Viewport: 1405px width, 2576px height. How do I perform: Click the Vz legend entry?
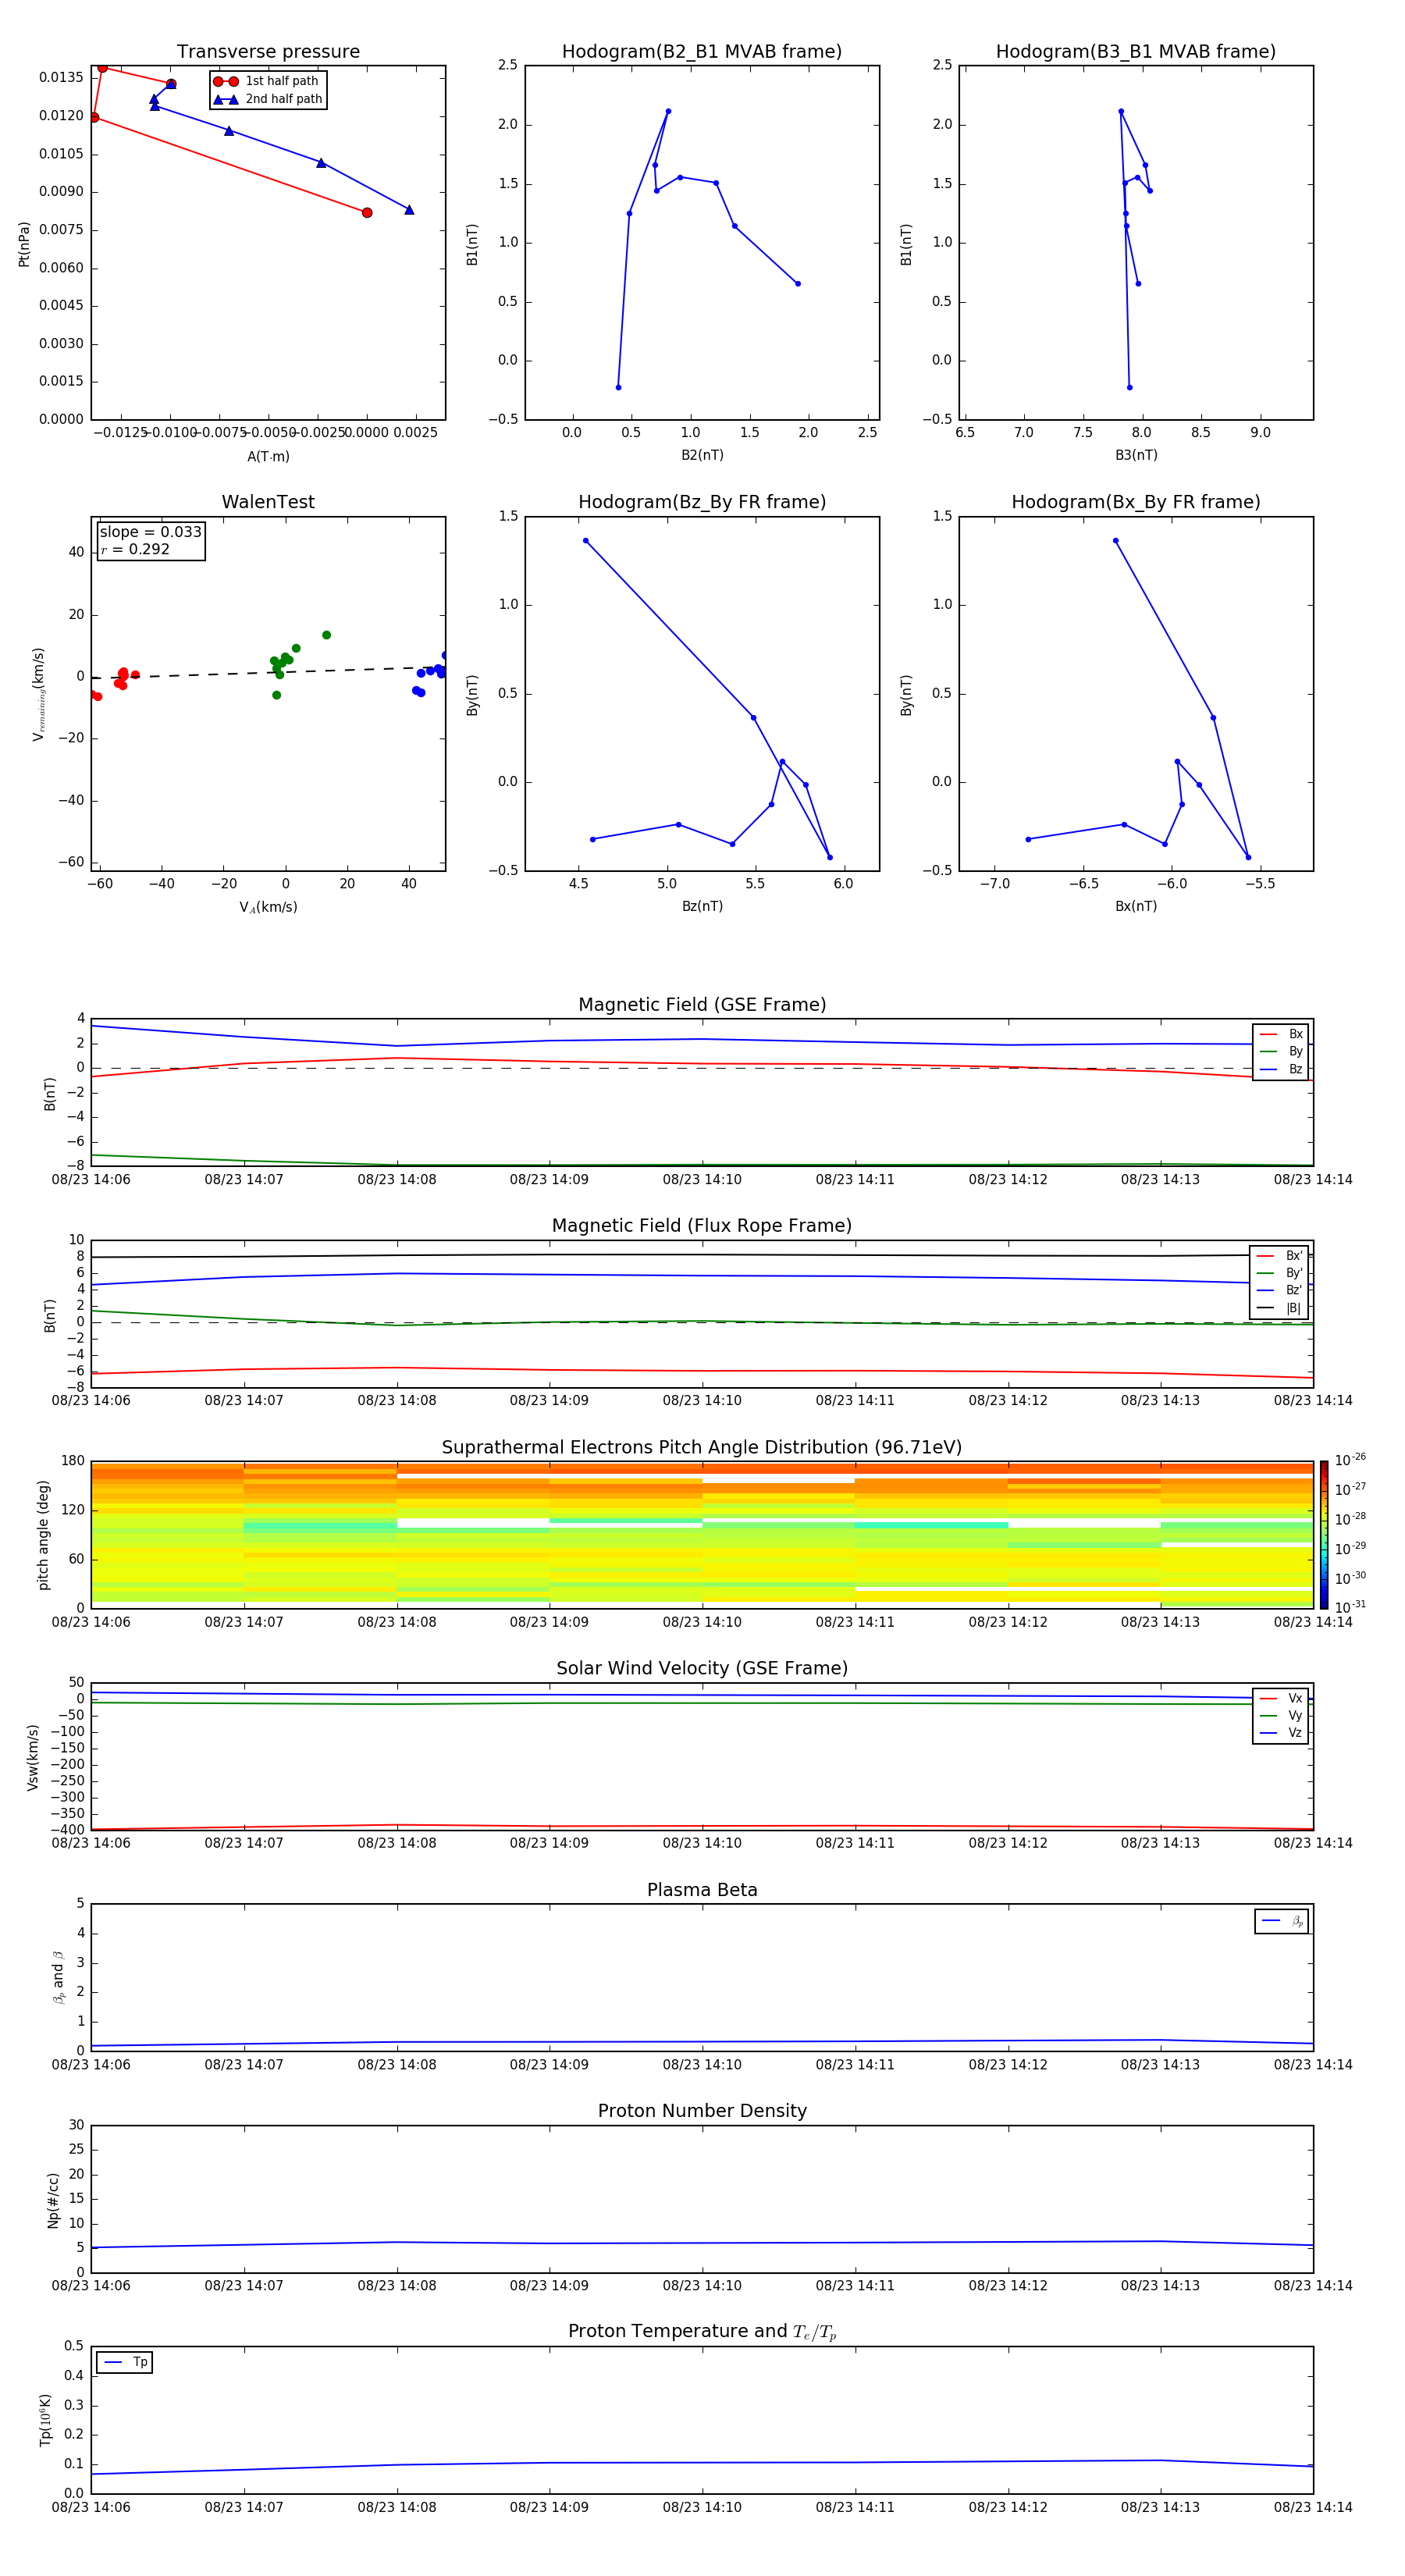point(1281,1732)
